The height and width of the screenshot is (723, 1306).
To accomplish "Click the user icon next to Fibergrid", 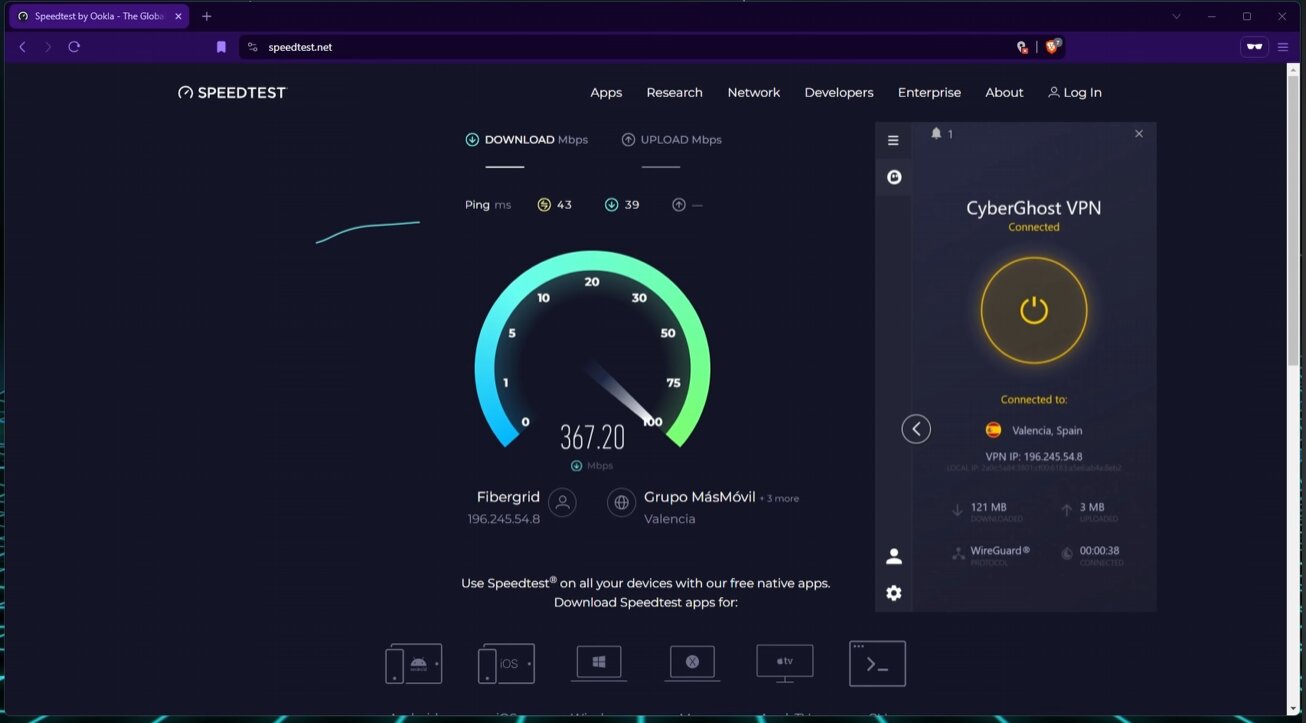I will [x=563, y=503].
